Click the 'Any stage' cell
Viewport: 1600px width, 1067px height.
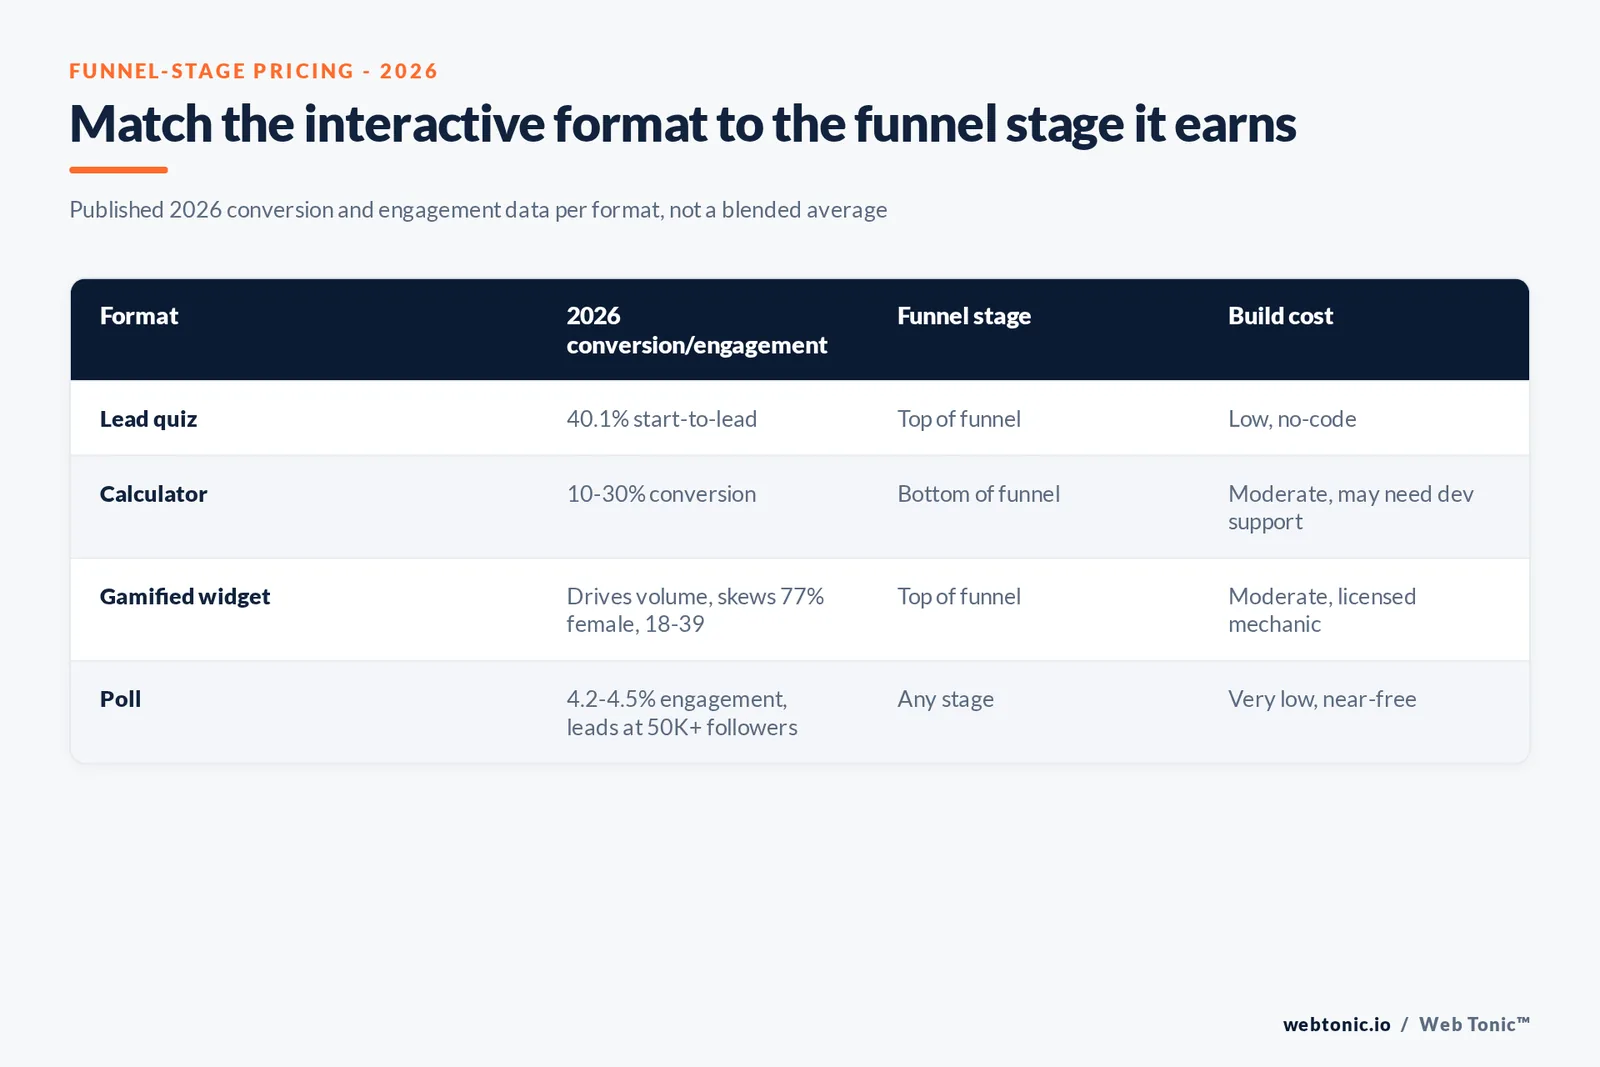point(945,699)
